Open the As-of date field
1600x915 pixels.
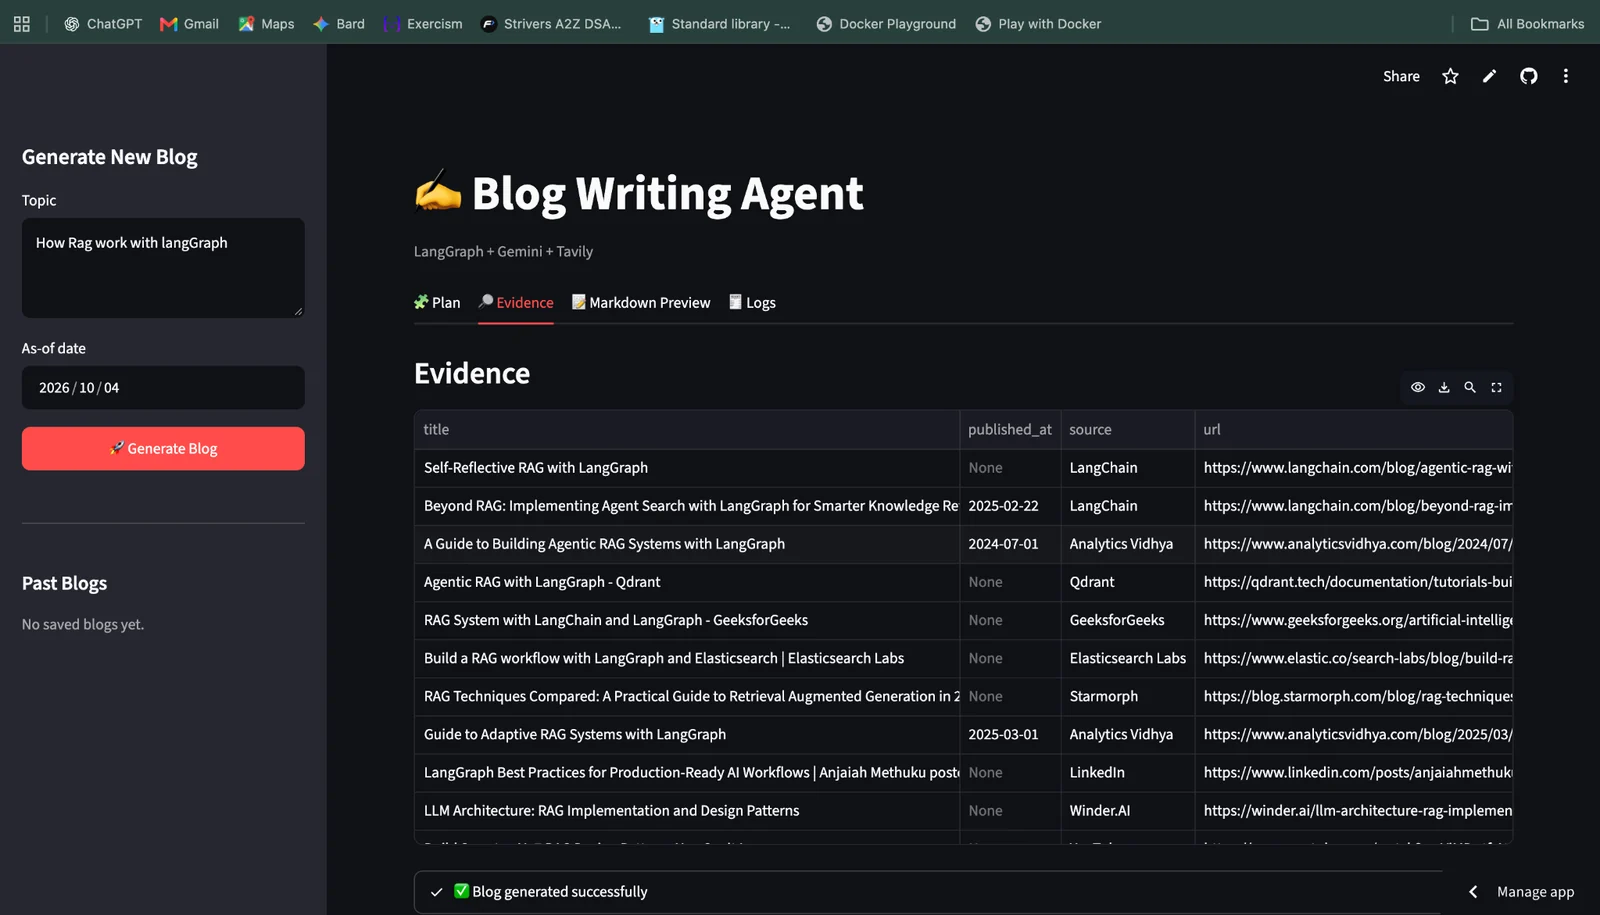(163, 387)
